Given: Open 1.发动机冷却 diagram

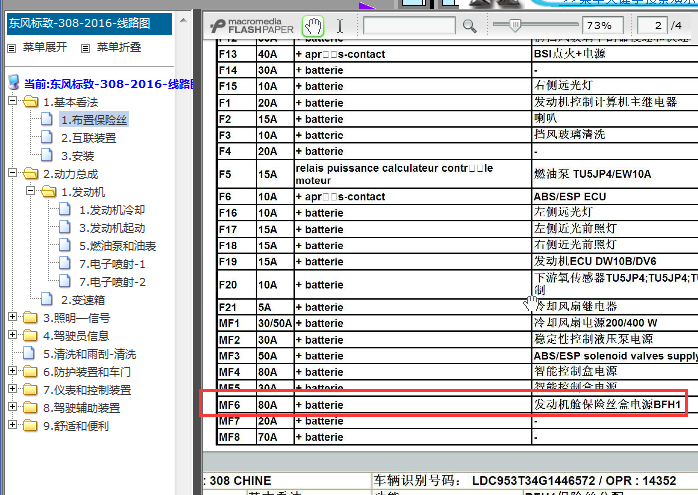Looking at the screenshot, I should tap(112, 210).
